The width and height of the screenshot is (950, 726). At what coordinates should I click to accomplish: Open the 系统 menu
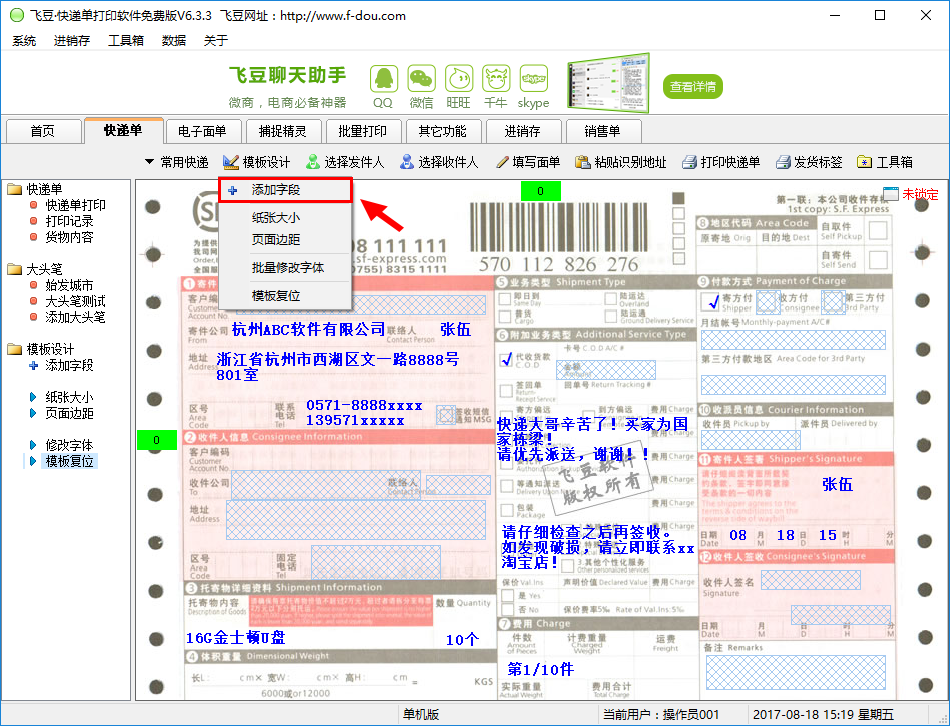tap(24, 41)
